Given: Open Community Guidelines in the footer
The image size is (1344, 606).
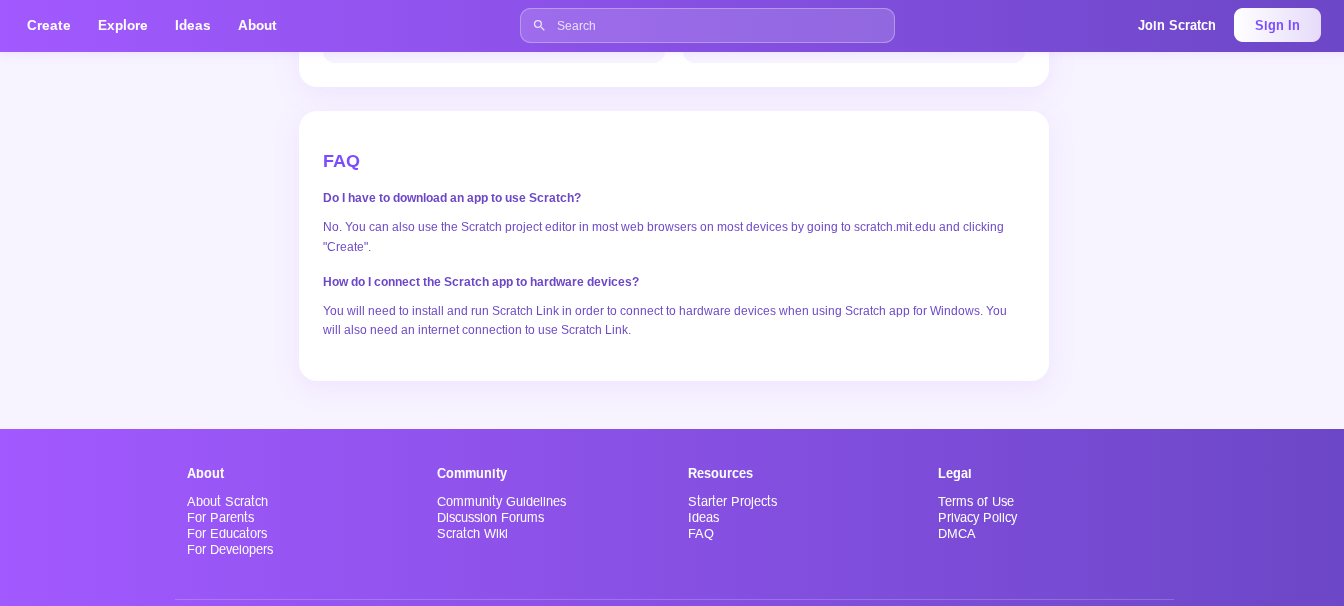Looking at the screenshot, I should [501, 502].
